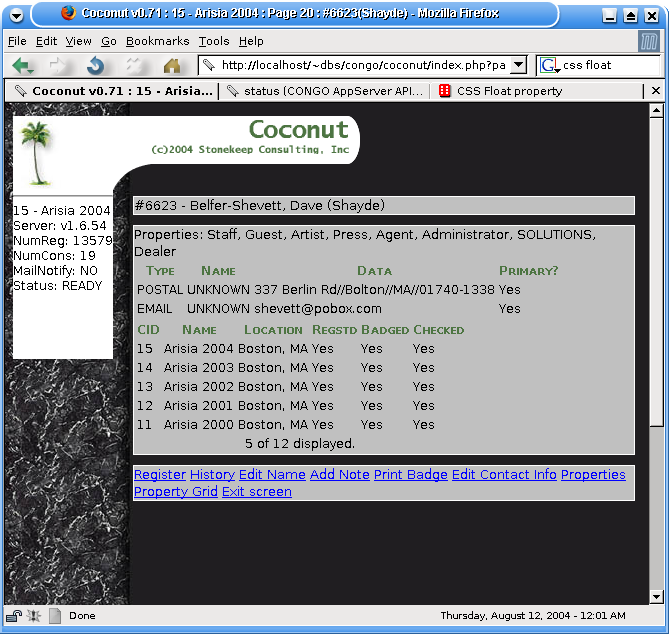Click NumReg: 13579 in sidebar
The height and width of the screenshot is (634, 669).
(x=63, y=241)
